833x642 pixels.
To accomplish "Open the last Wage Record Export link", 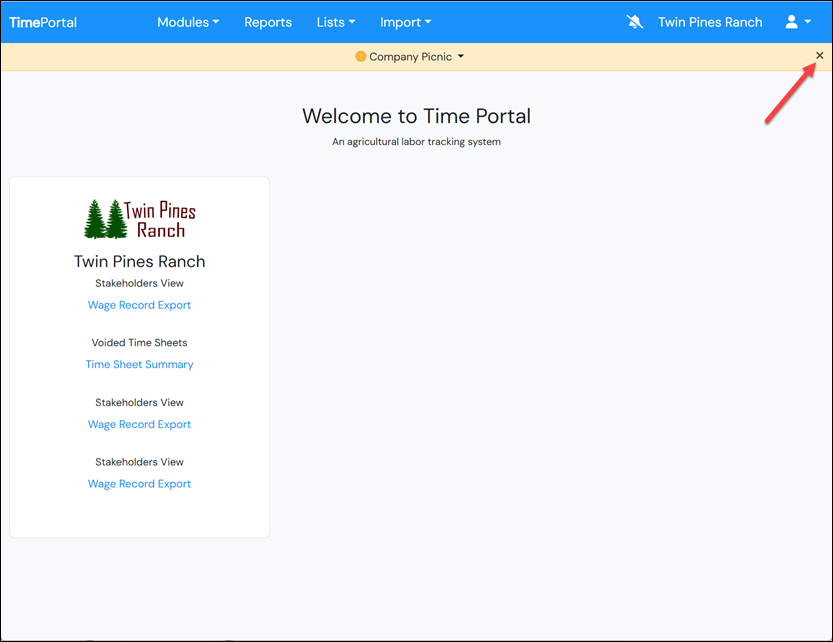I will point(139,484).
